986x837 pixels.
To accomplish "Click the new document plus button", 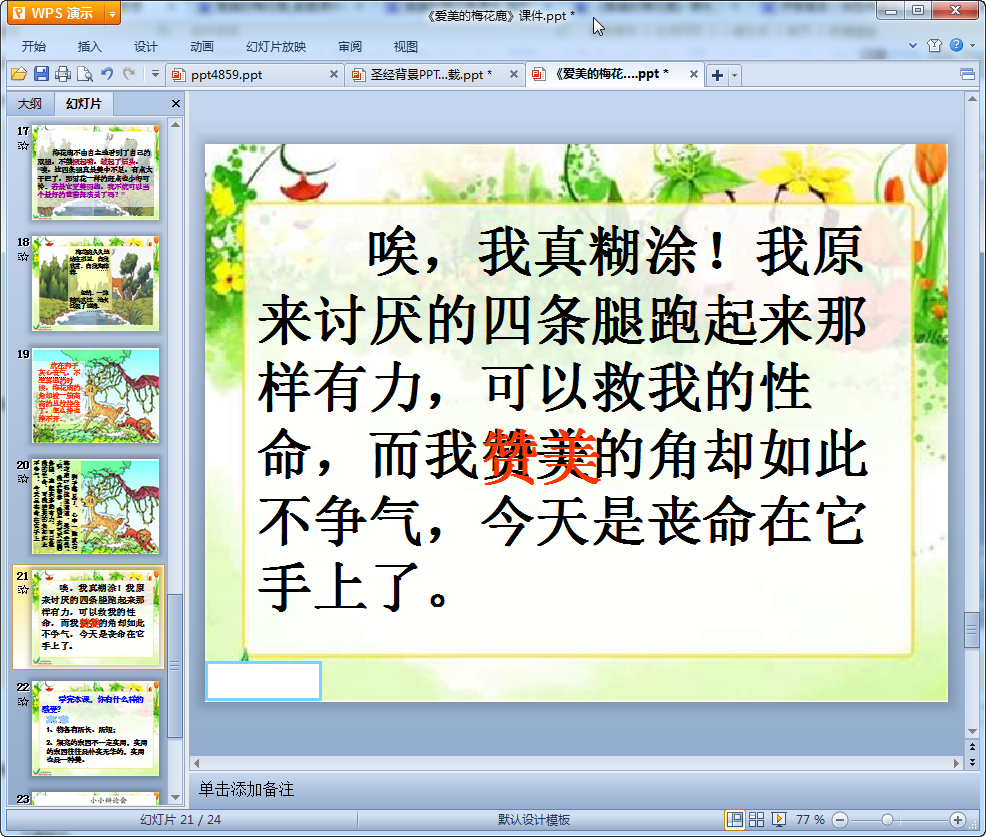I will pos(717,75).
